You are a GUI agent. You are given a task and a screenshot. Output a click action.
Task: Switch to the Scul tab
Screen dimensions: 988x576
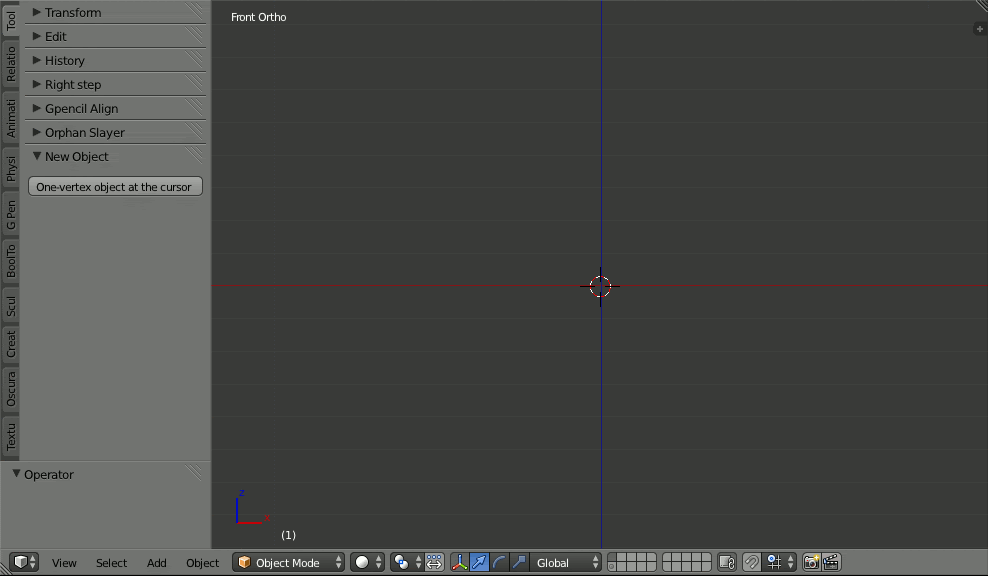click(11, 306)
